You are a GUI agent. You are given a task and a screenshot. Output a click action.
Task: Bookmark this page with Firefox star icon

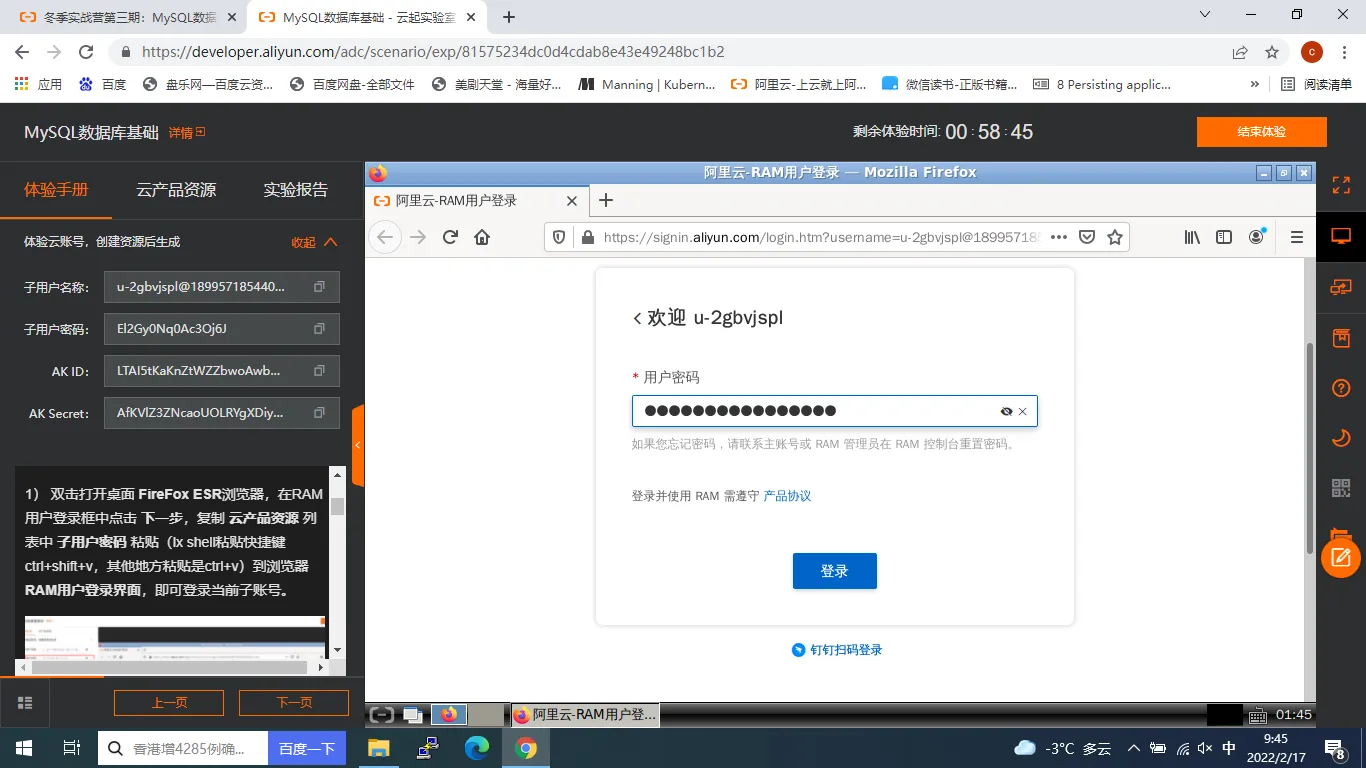click(x=1115, y=237)
